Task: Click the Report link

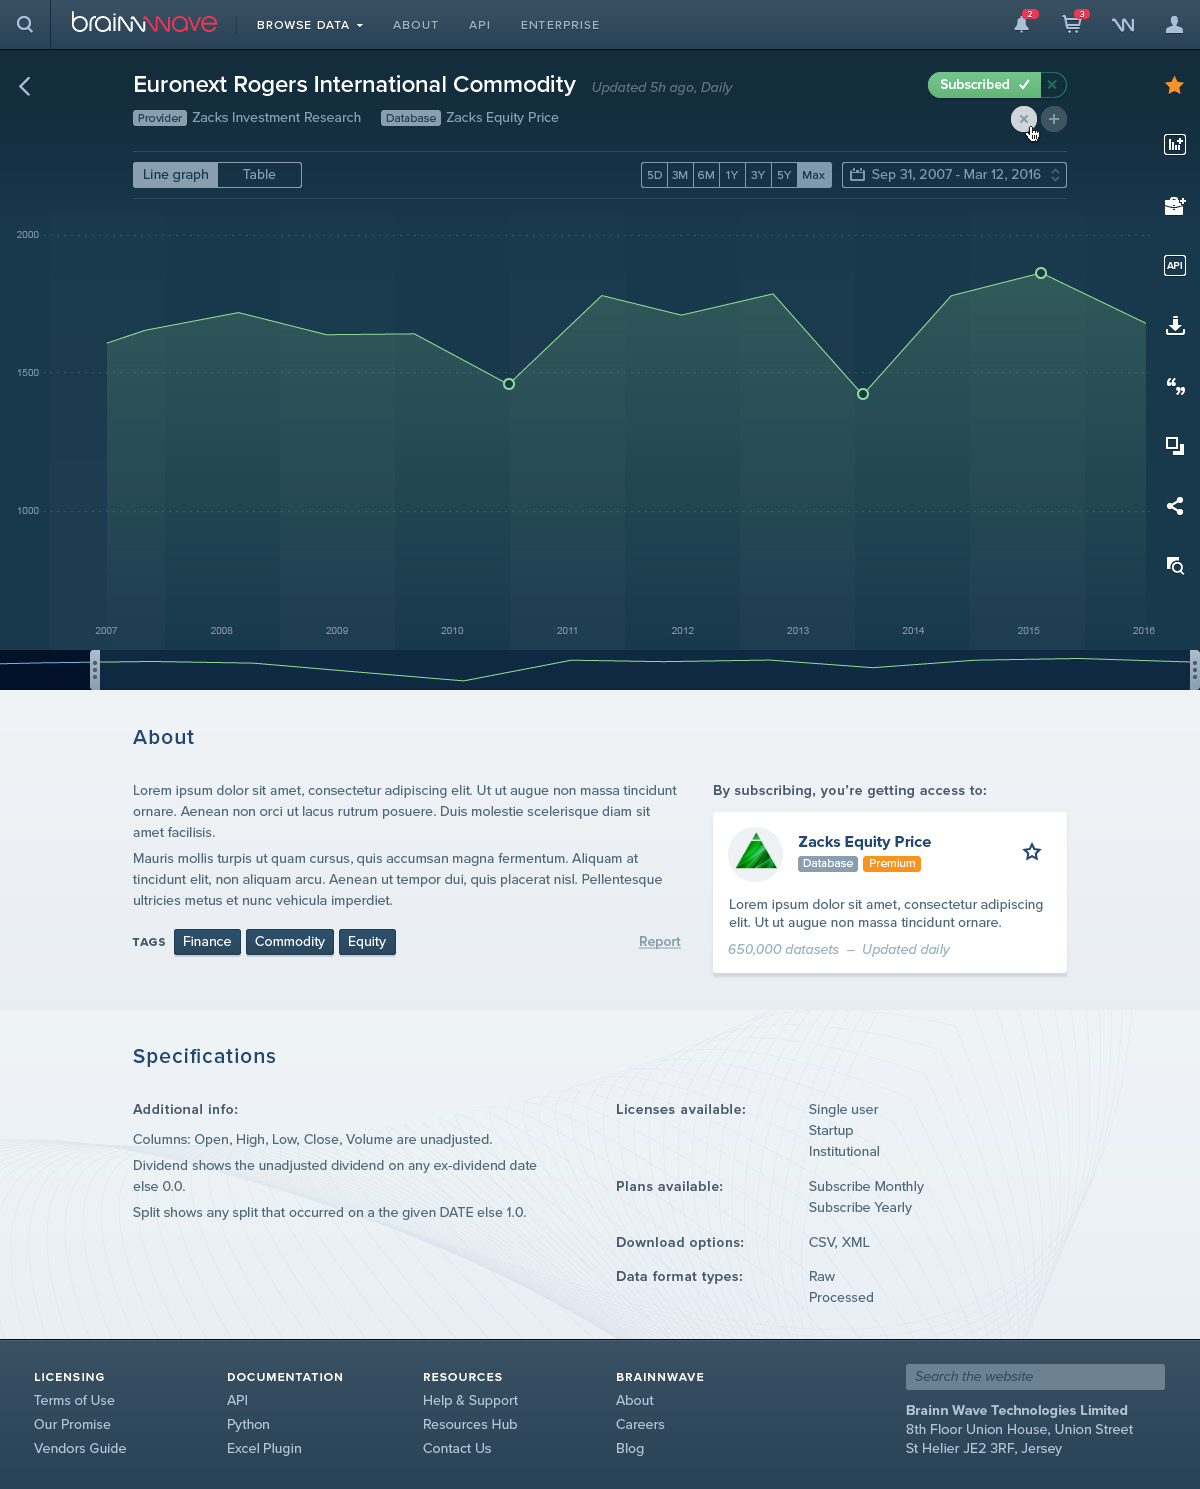Action: pos(660,942)
